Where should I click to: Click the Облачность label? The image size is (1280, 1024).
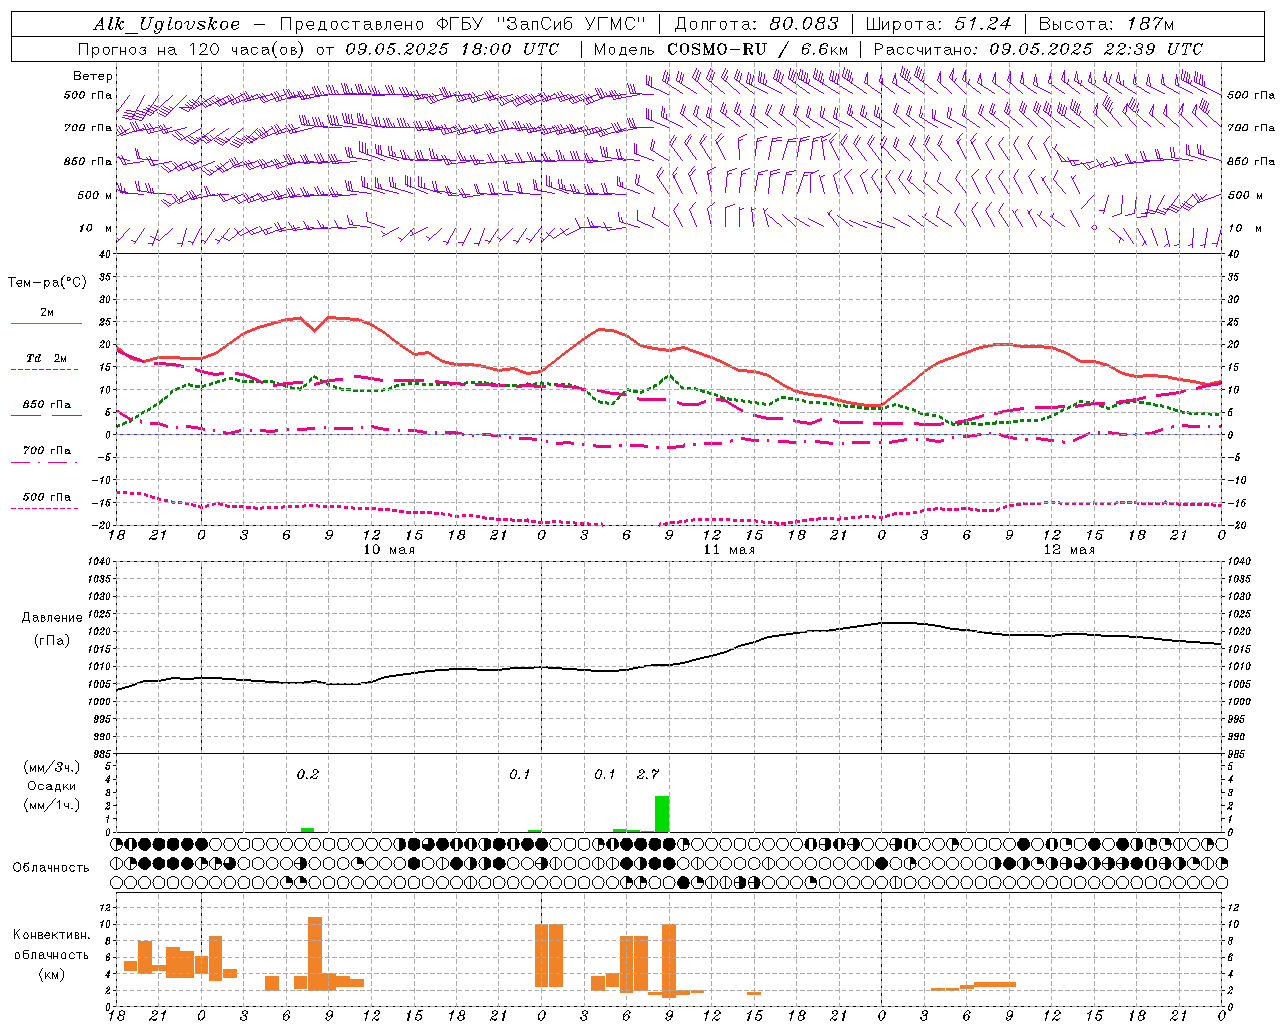[51, 867]
